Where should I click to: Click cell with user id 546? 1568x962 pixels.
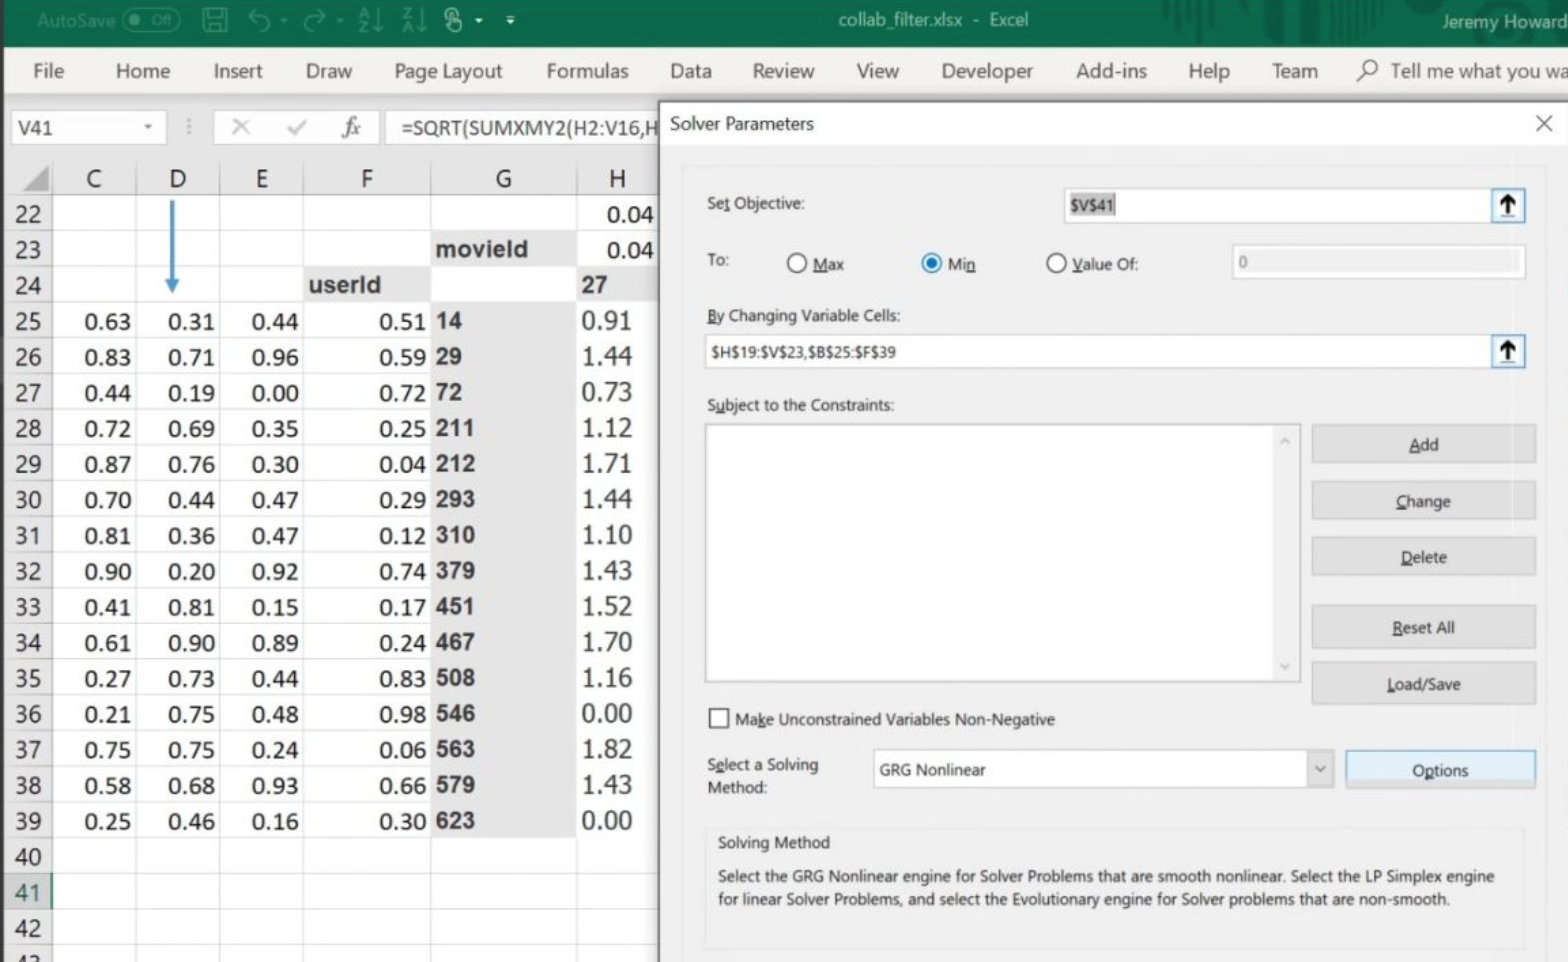[503, 714]
